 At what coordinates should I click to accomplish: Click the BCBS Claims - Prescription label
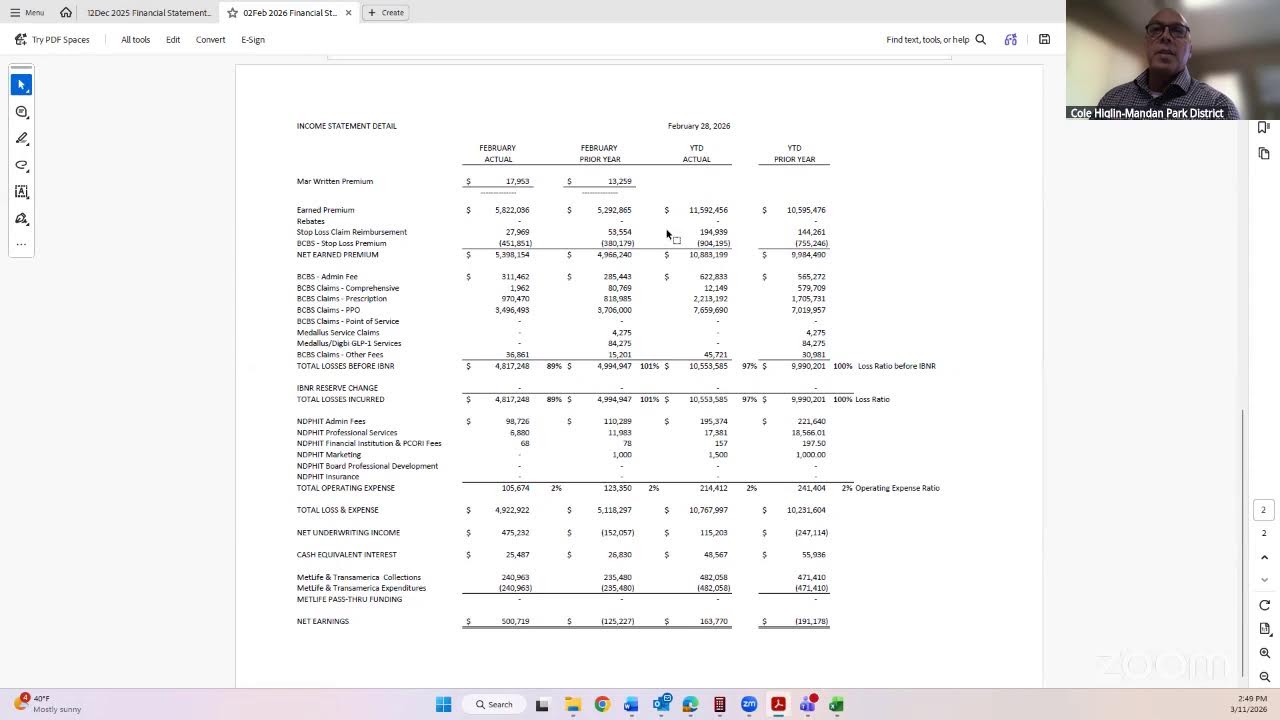[342, 299]
